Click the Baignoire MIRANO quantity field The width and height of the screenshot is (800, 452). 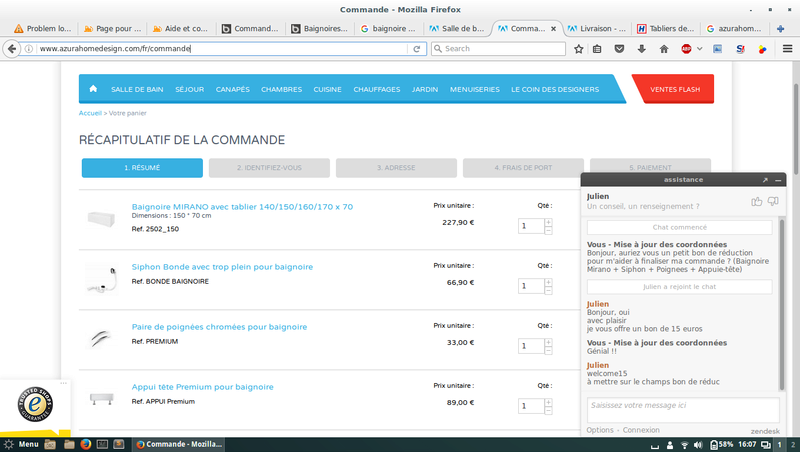[531, 226]
